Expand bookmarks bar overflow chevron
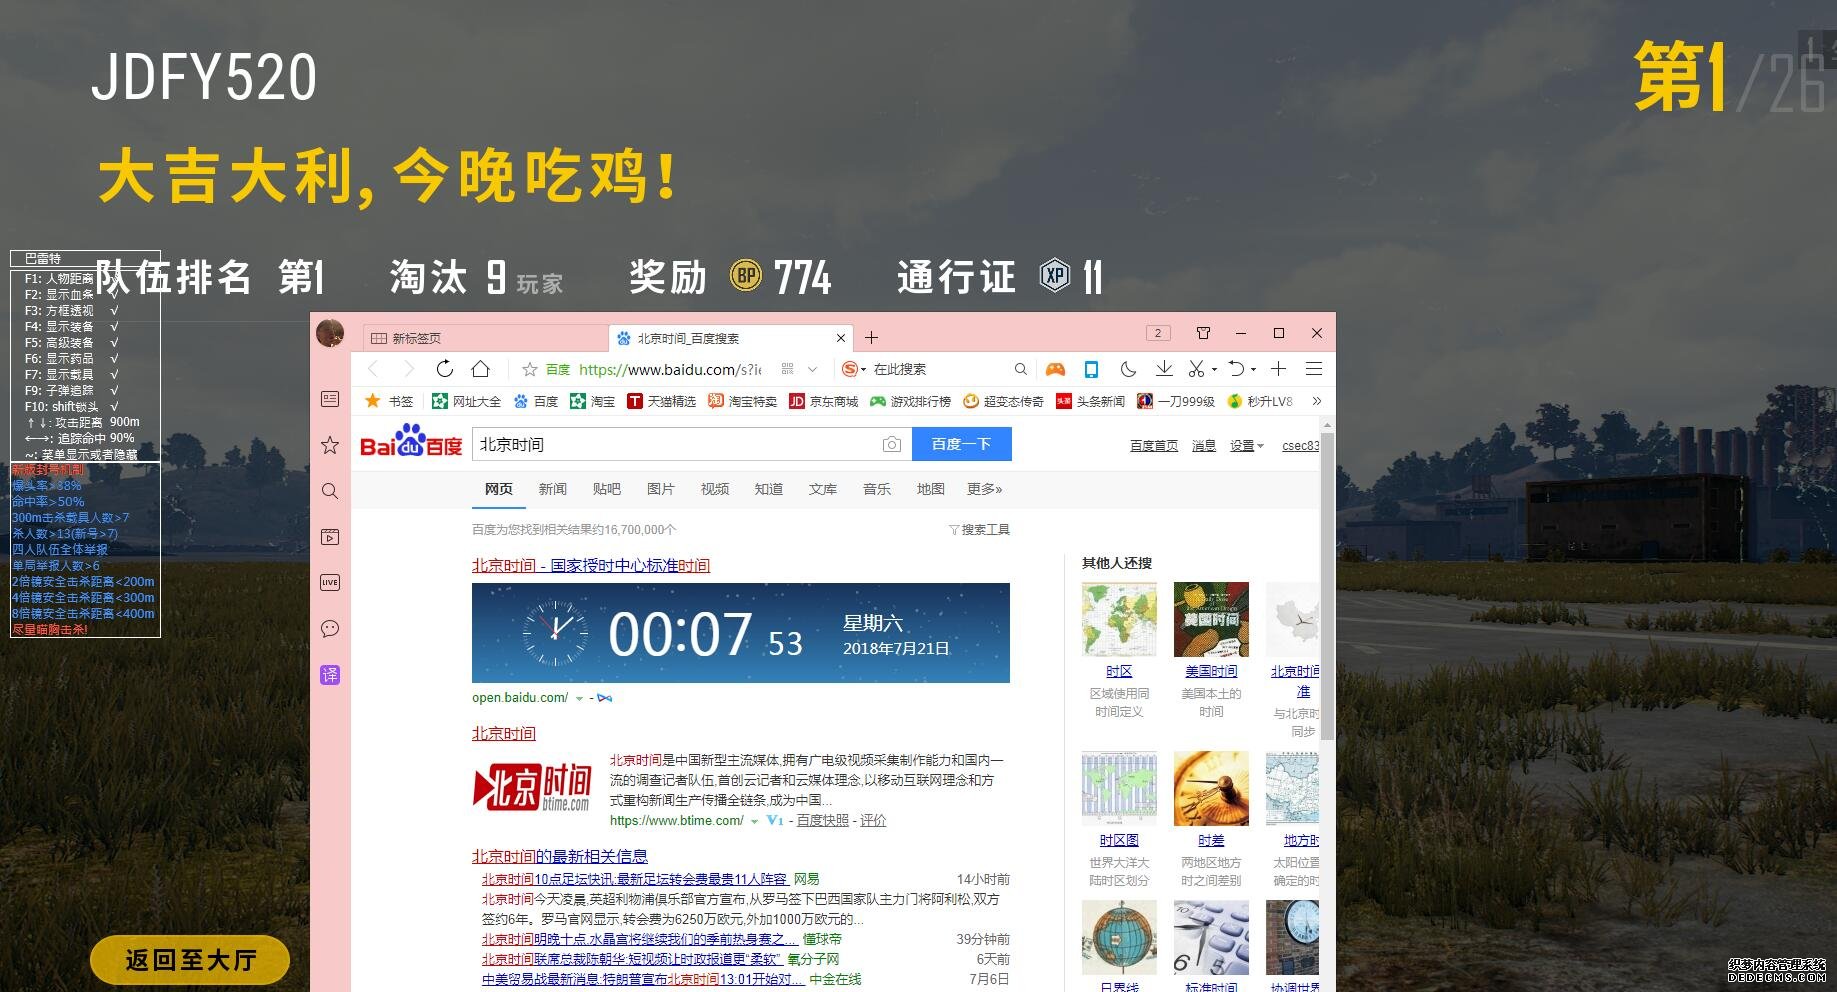The image size is (1837, 992). [x=1317, y=401]
